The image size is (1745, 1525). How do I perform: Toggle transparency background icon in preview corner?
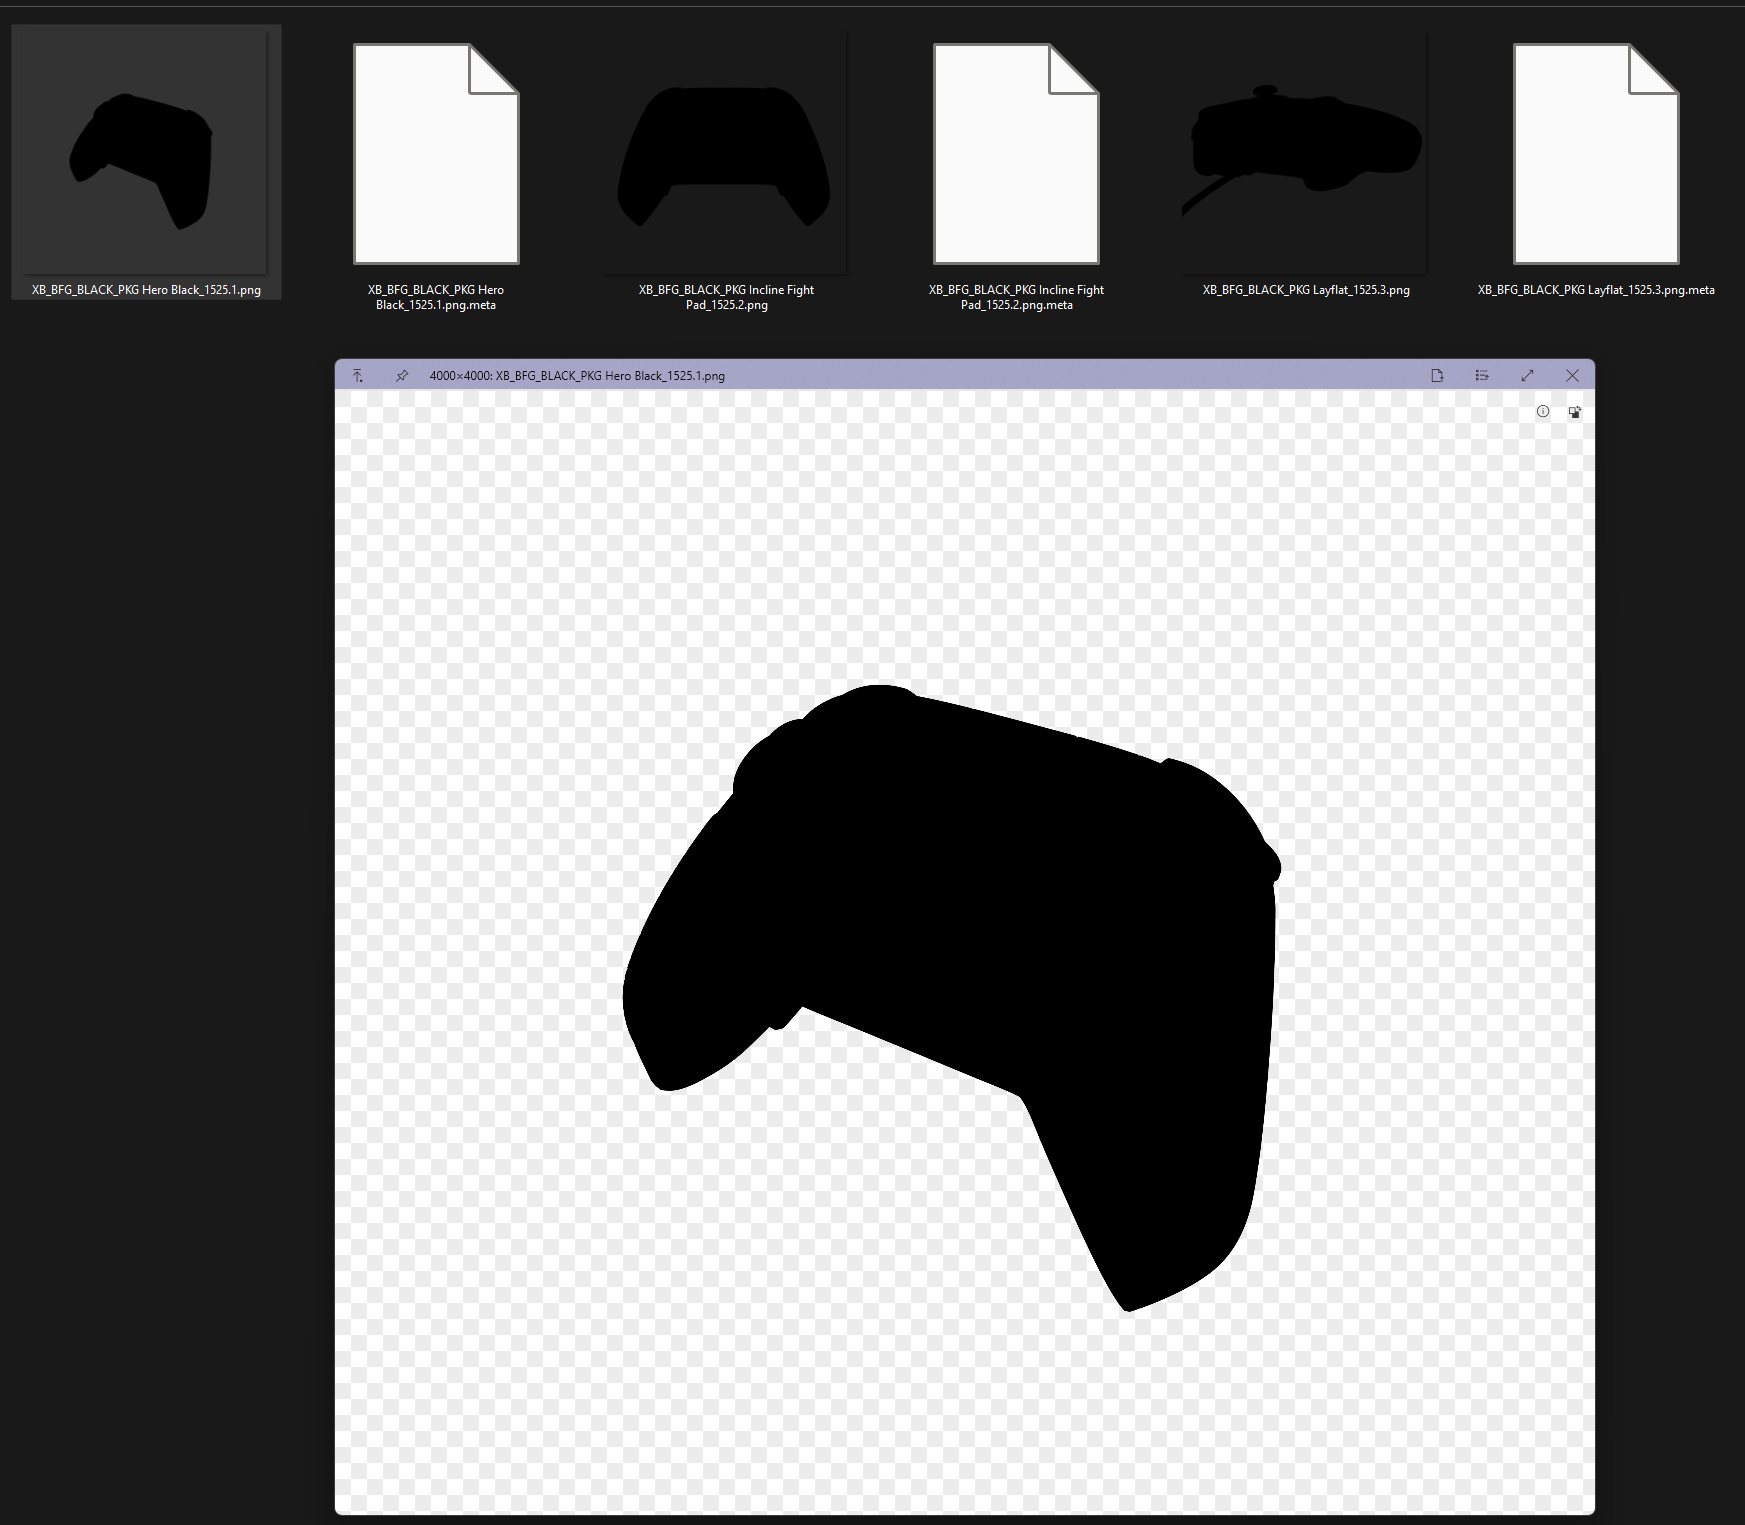click(1575, 411)
